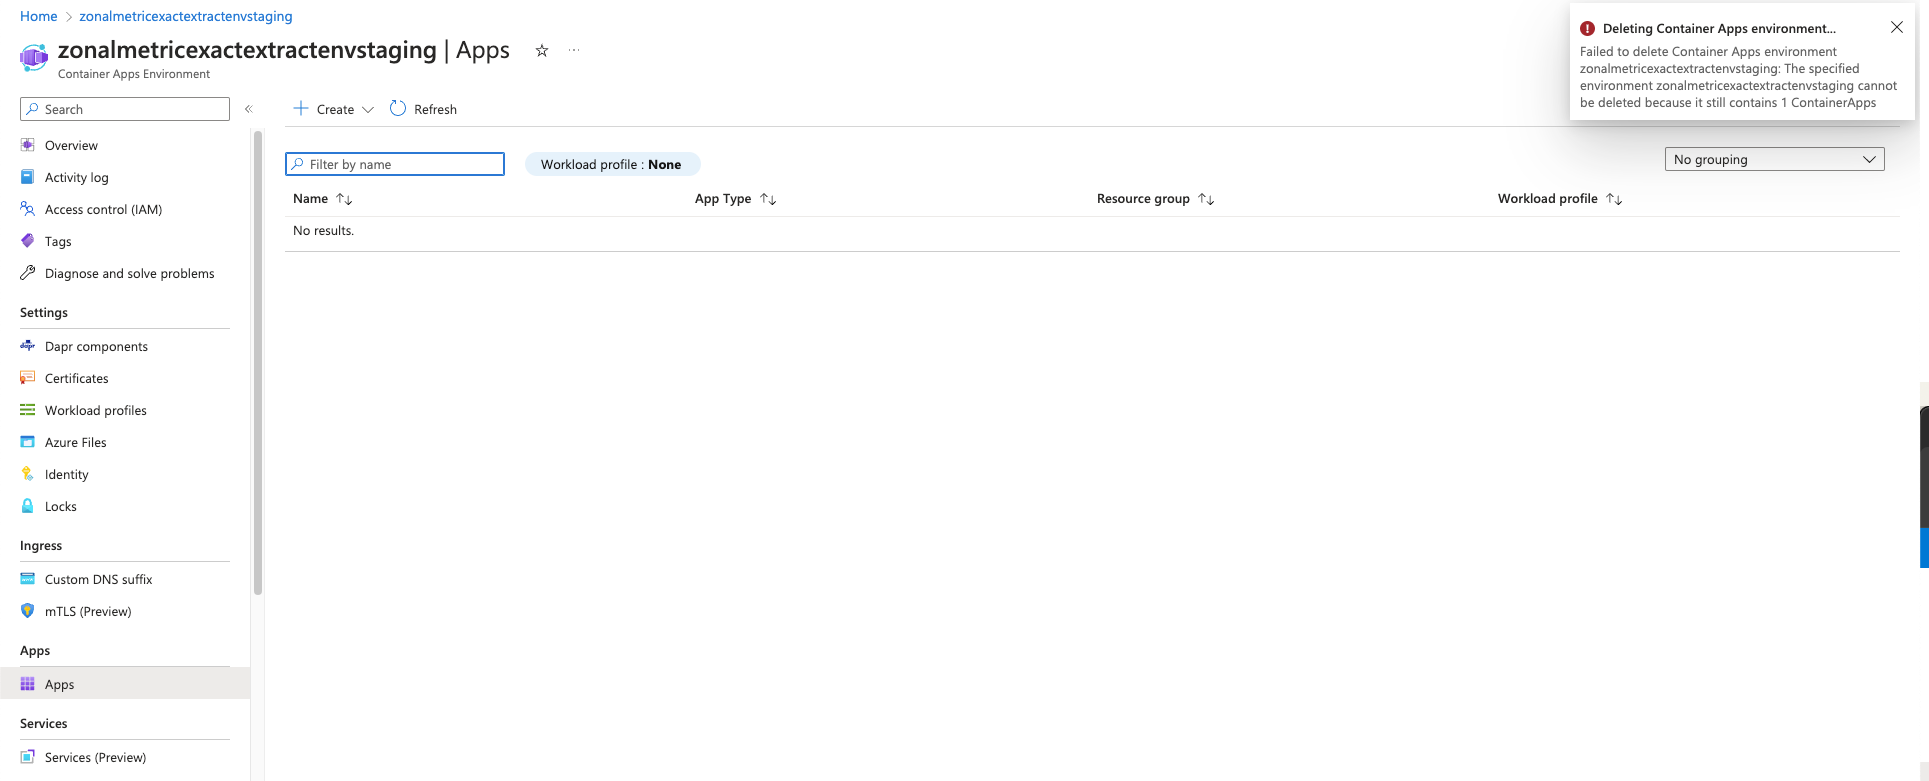Sort by Workload profile column arrows
The width and height of the screenshot is (1929, 781).
(1614, 199)
